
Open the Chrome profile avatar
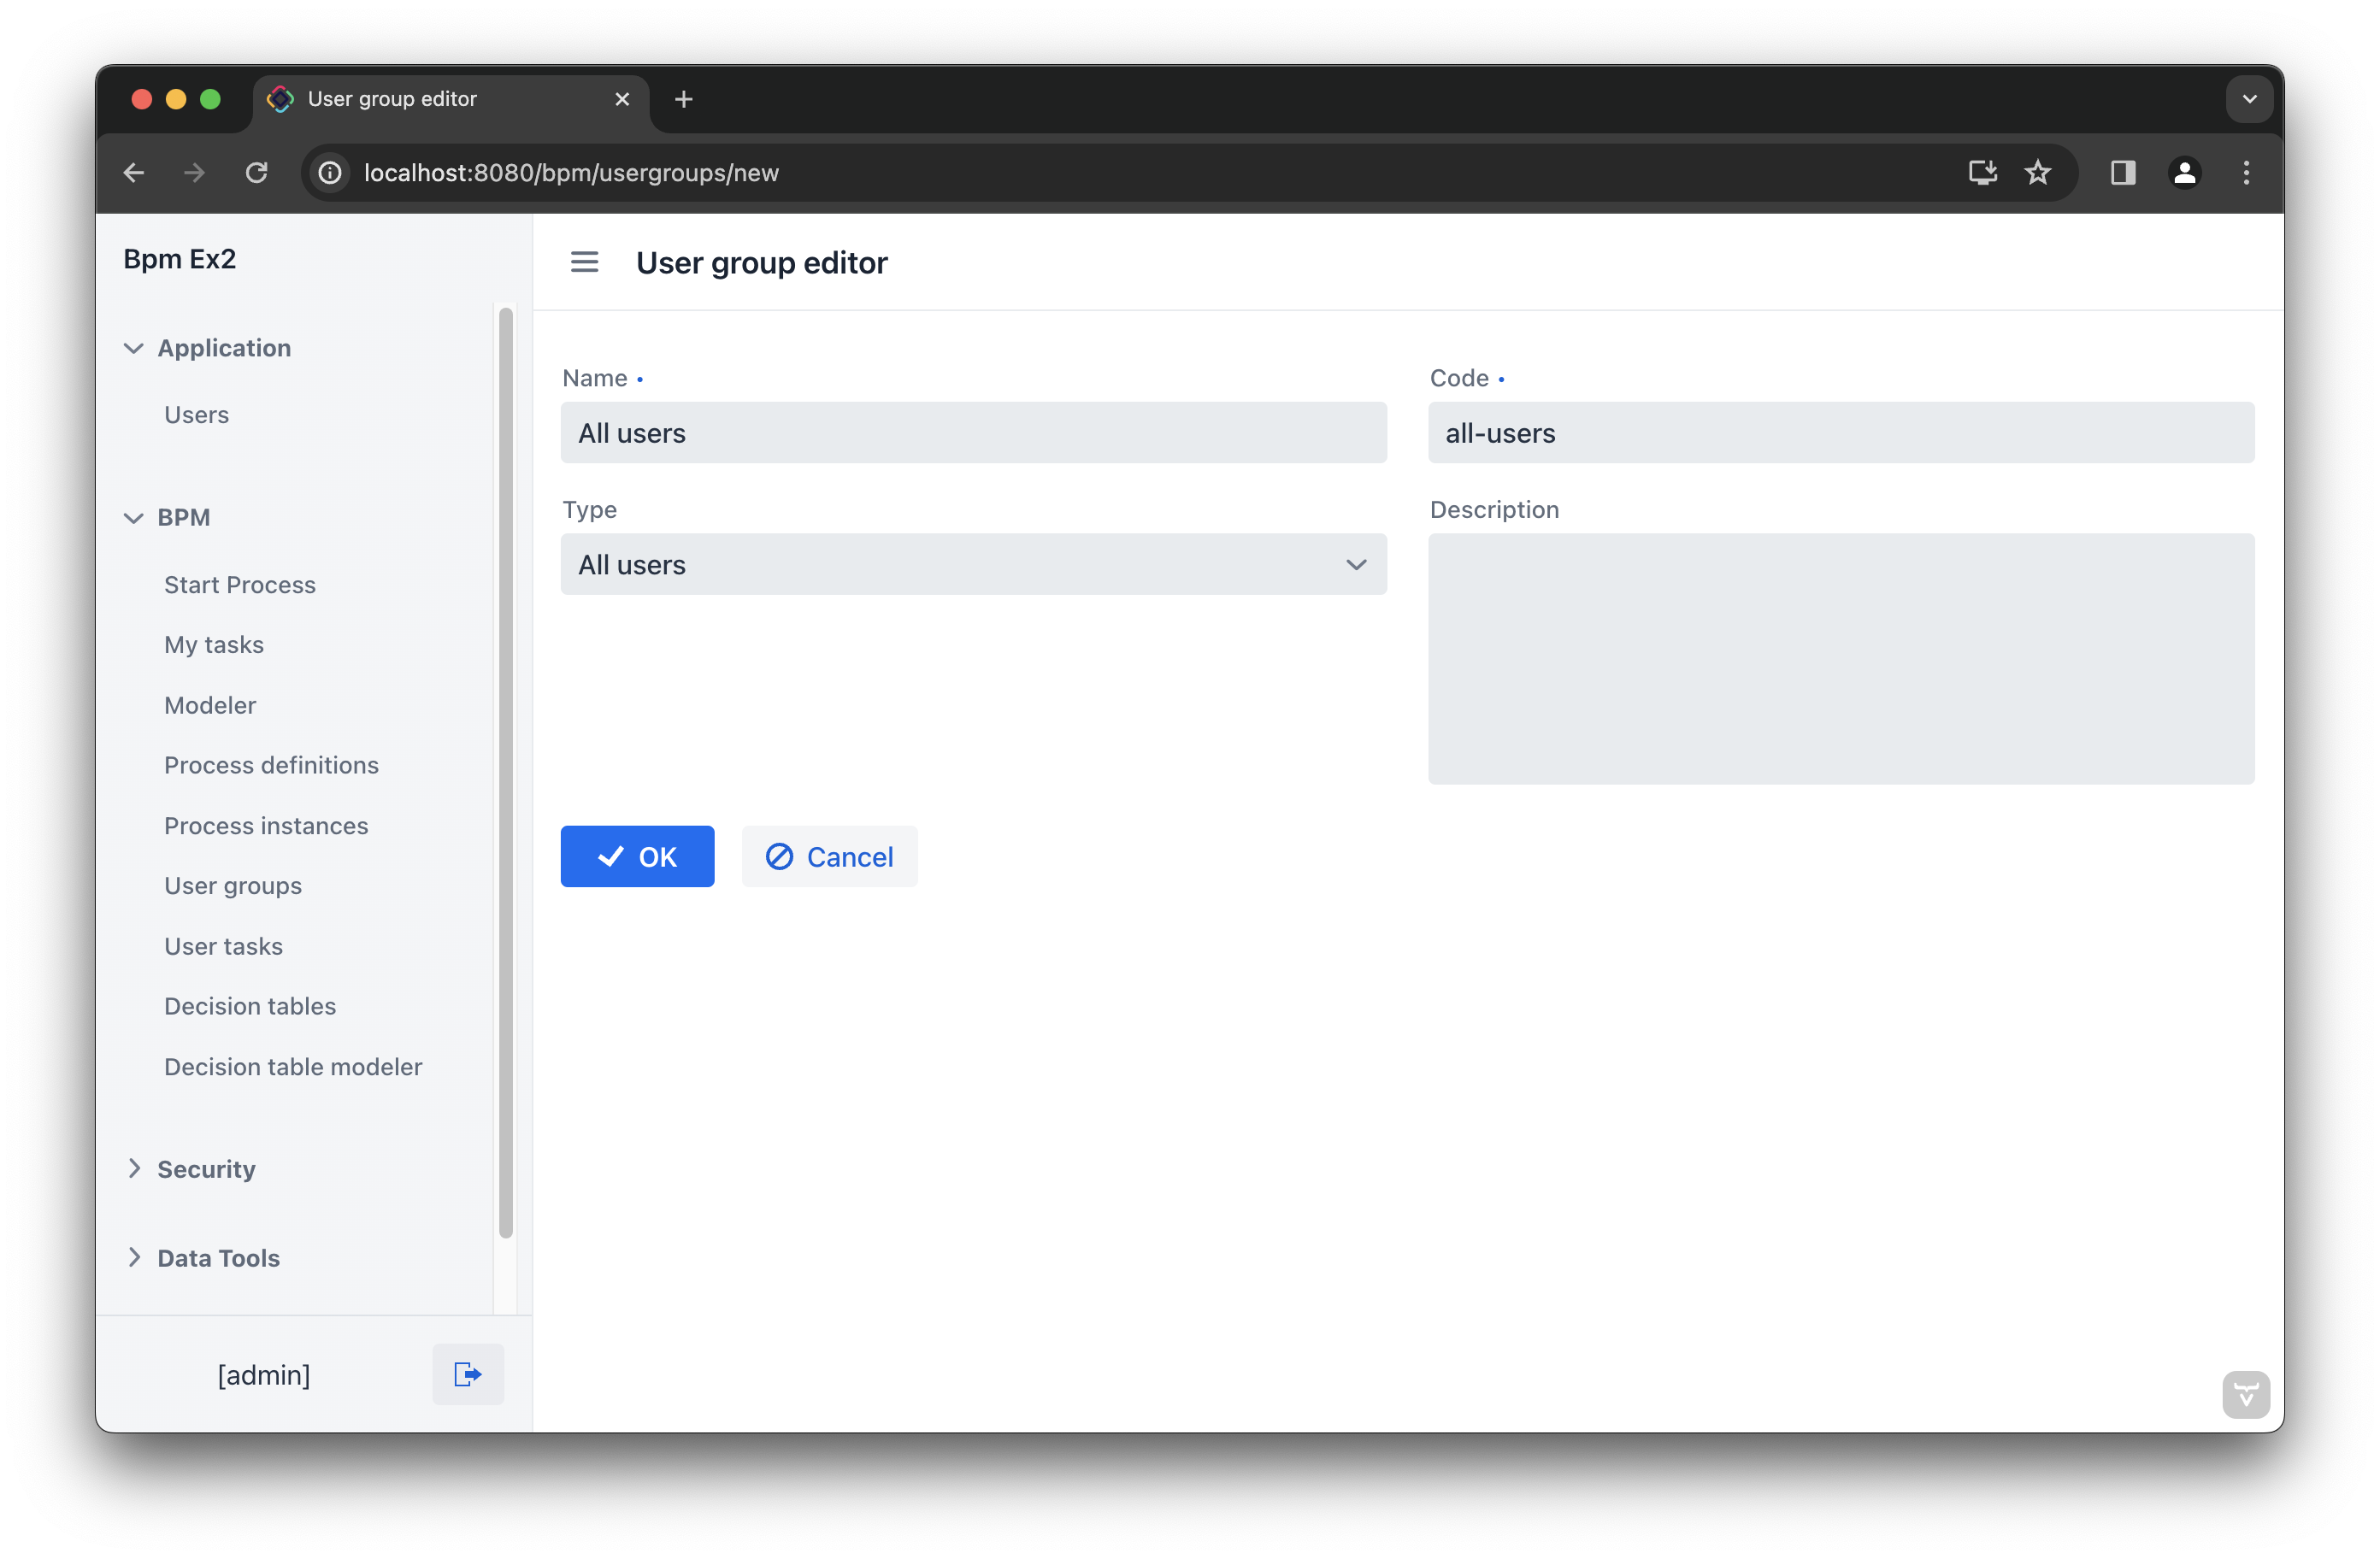(x=2184, y=173)
